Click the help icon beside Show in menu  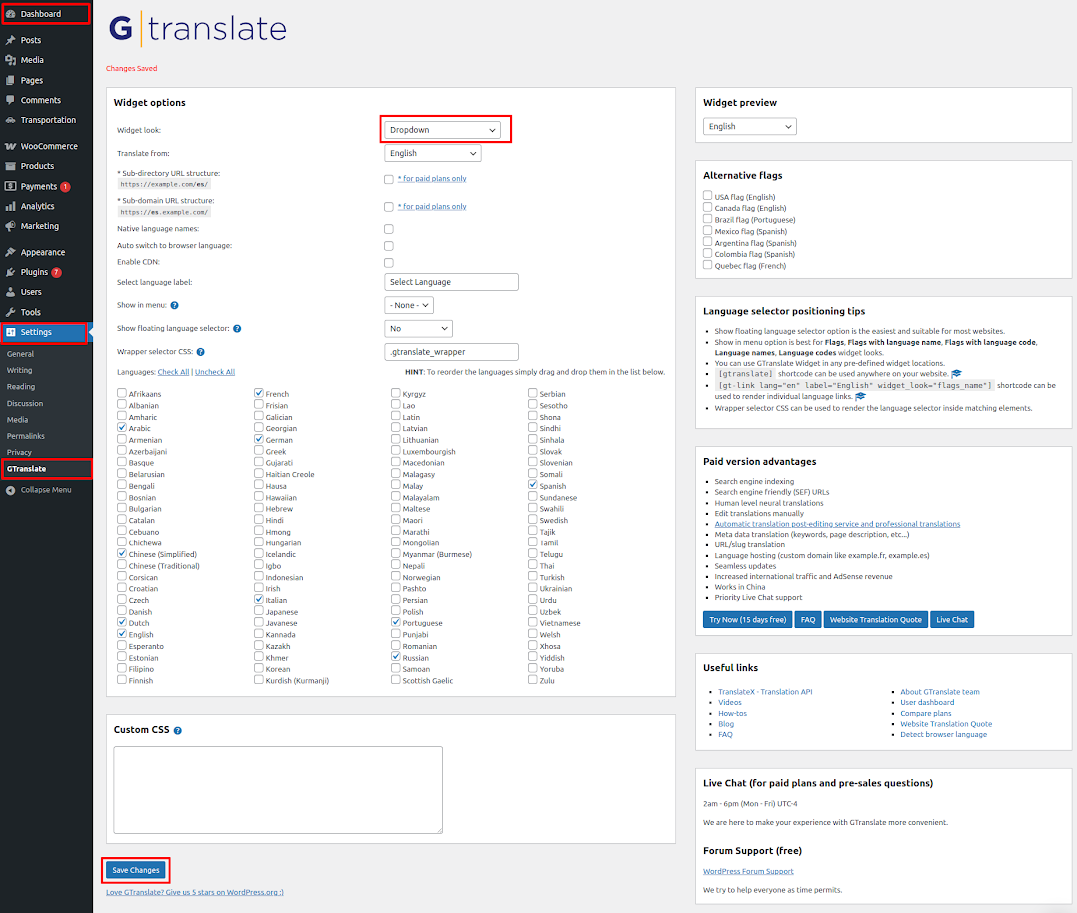(174, 305)
